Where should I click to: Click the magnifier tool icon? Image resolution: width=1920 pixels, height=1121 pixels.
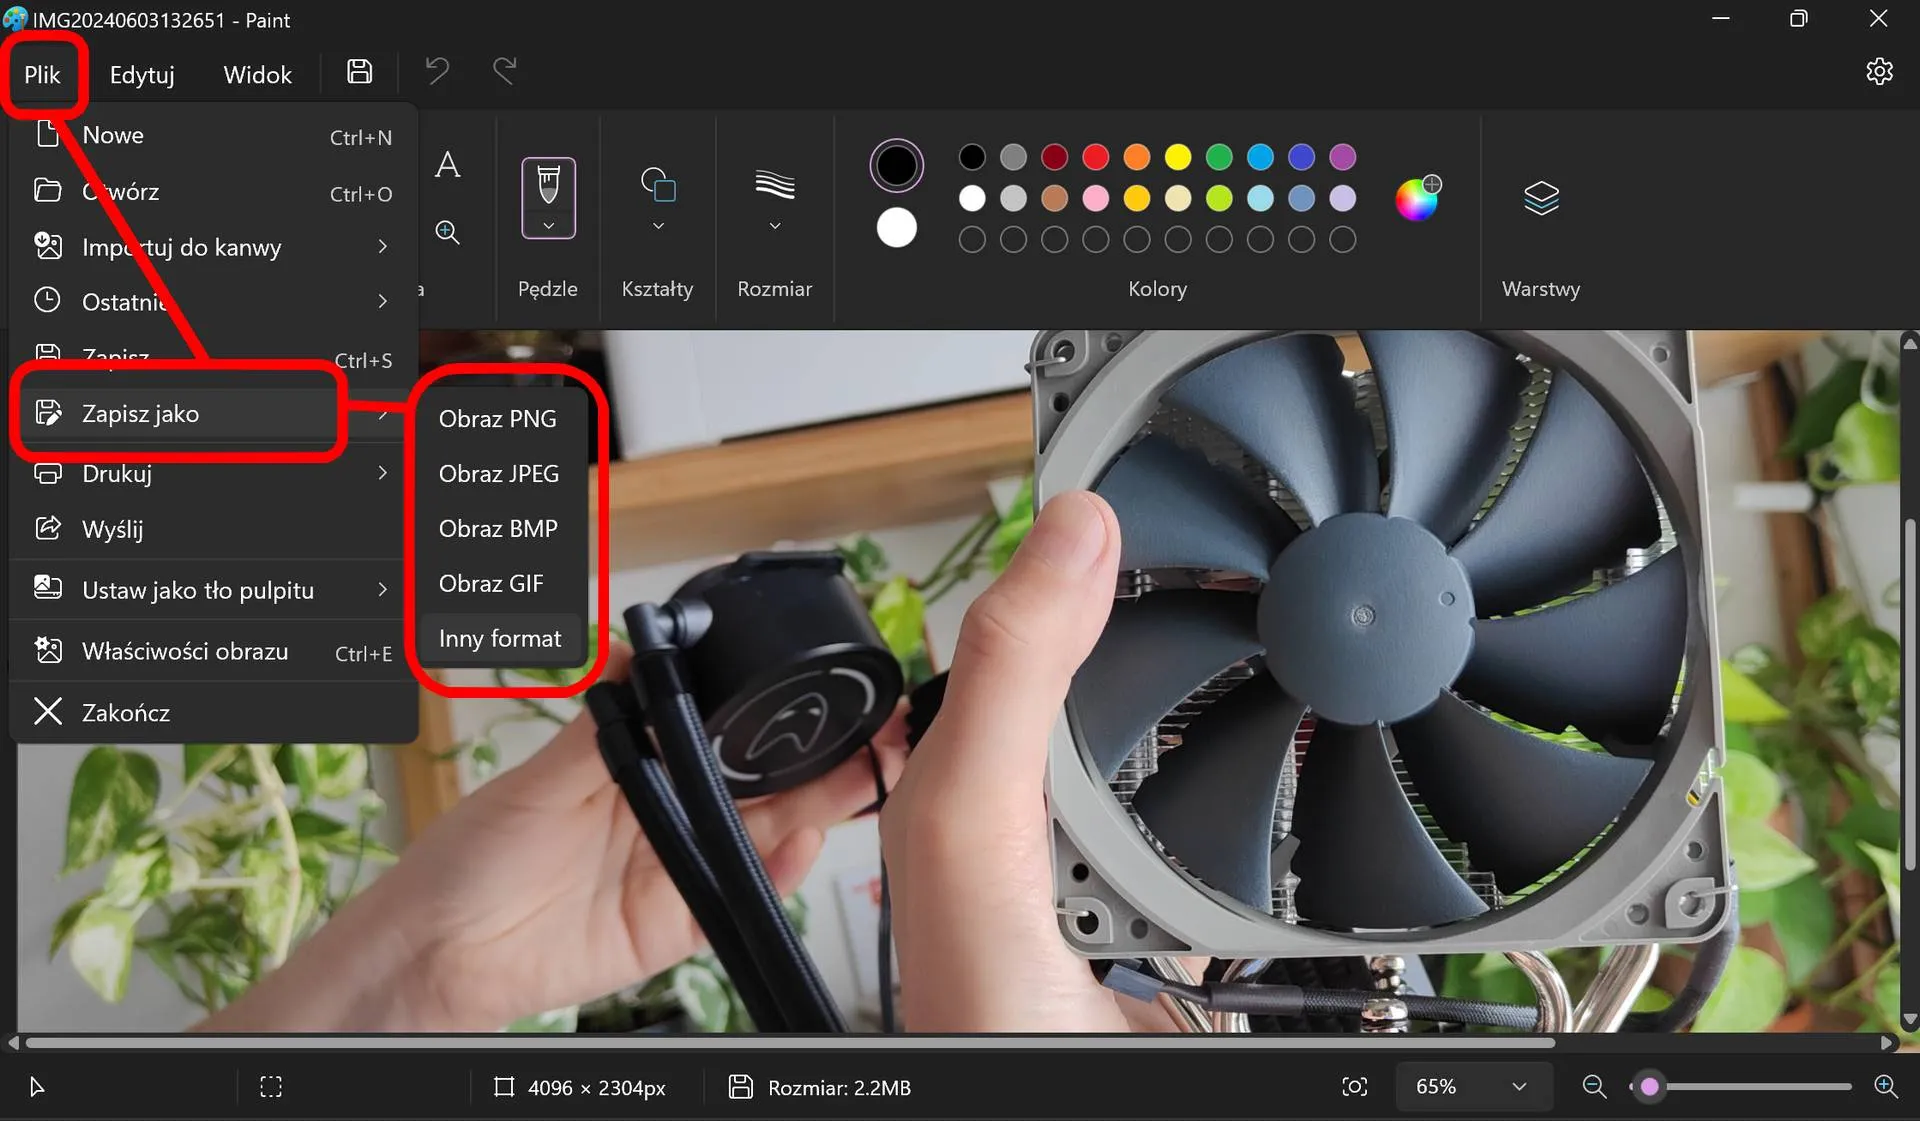coord(447,233)
